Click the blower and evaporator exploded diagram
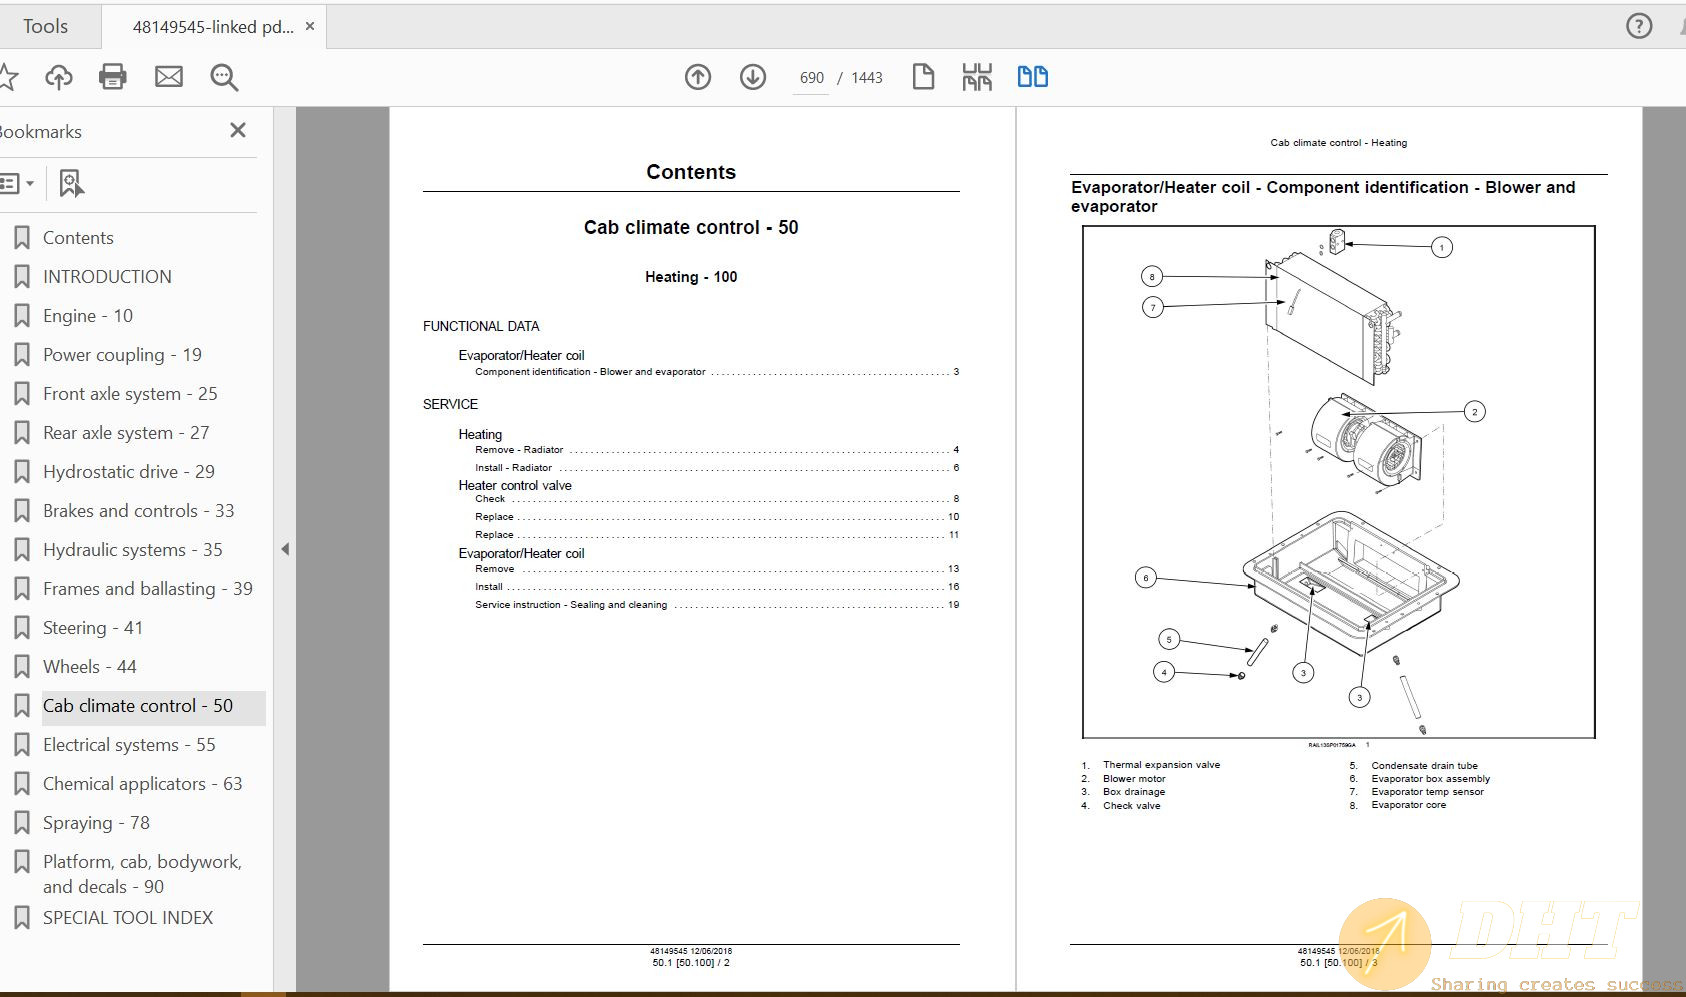The height and width of the screenshot is (997, 1686). [x=1338, y=482]
